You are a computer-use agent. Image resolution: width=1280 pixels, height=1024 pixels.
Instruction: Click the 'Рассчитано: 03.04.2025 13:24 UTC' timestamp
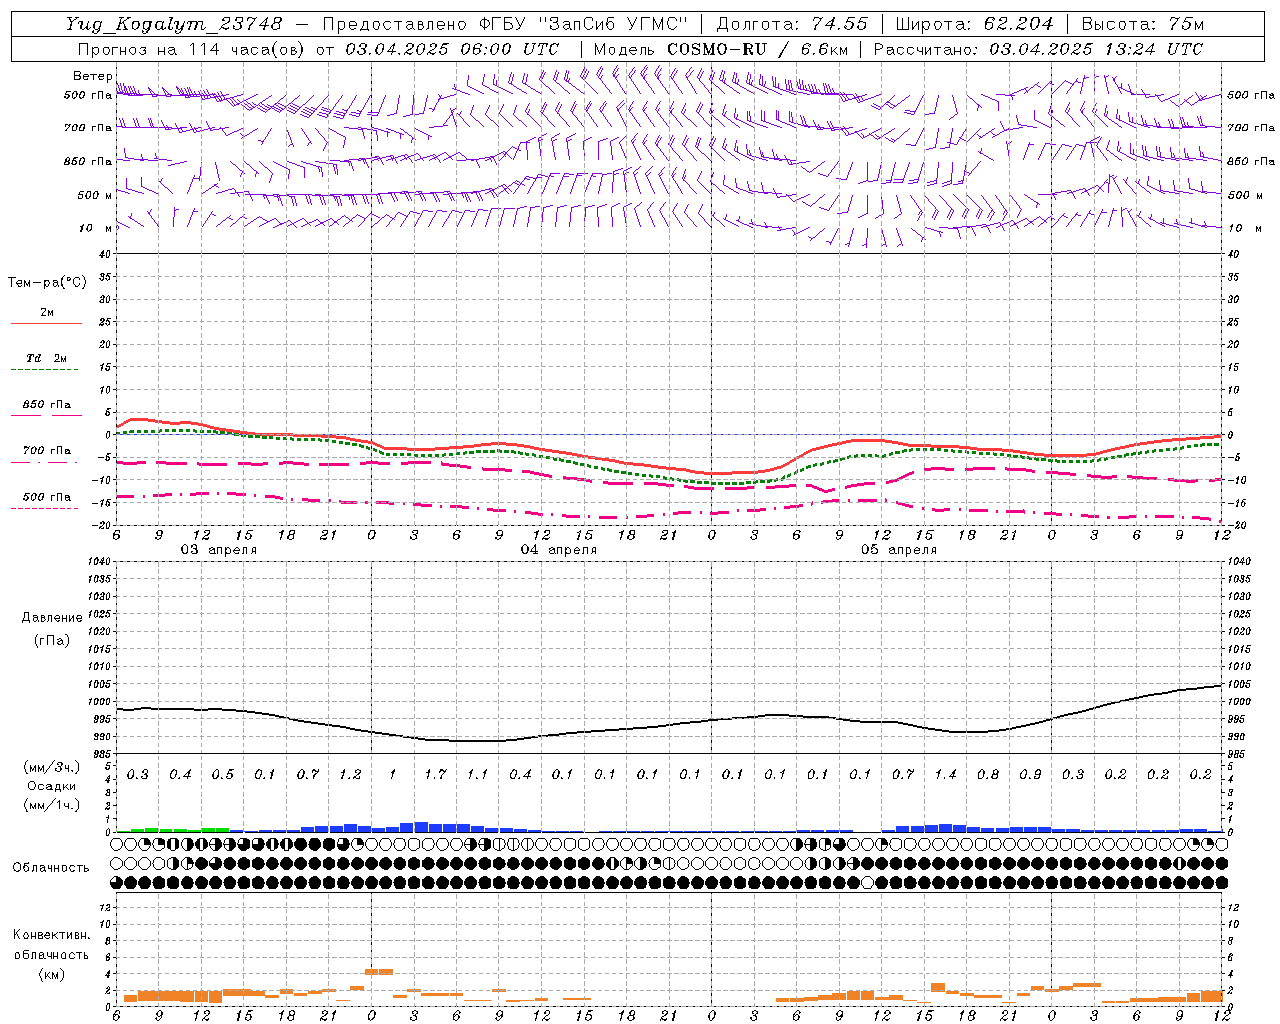tap(1038, 49)
